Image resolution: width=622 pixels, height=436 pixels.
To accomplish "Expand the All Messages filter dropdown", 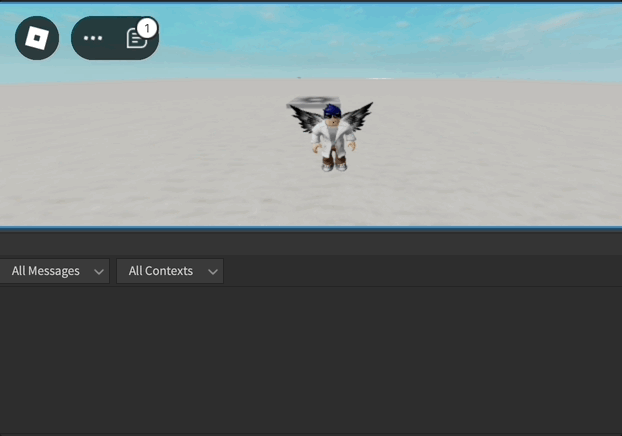I will [x=54, y=271].
